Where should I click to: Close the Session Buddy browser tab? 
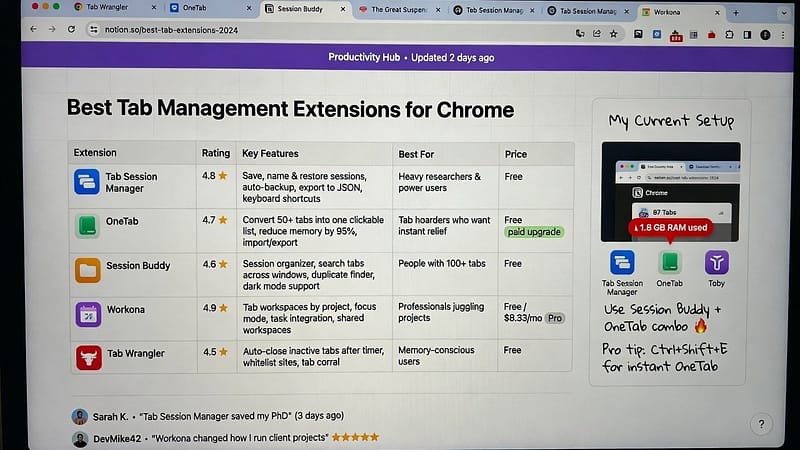click(343, 9)
